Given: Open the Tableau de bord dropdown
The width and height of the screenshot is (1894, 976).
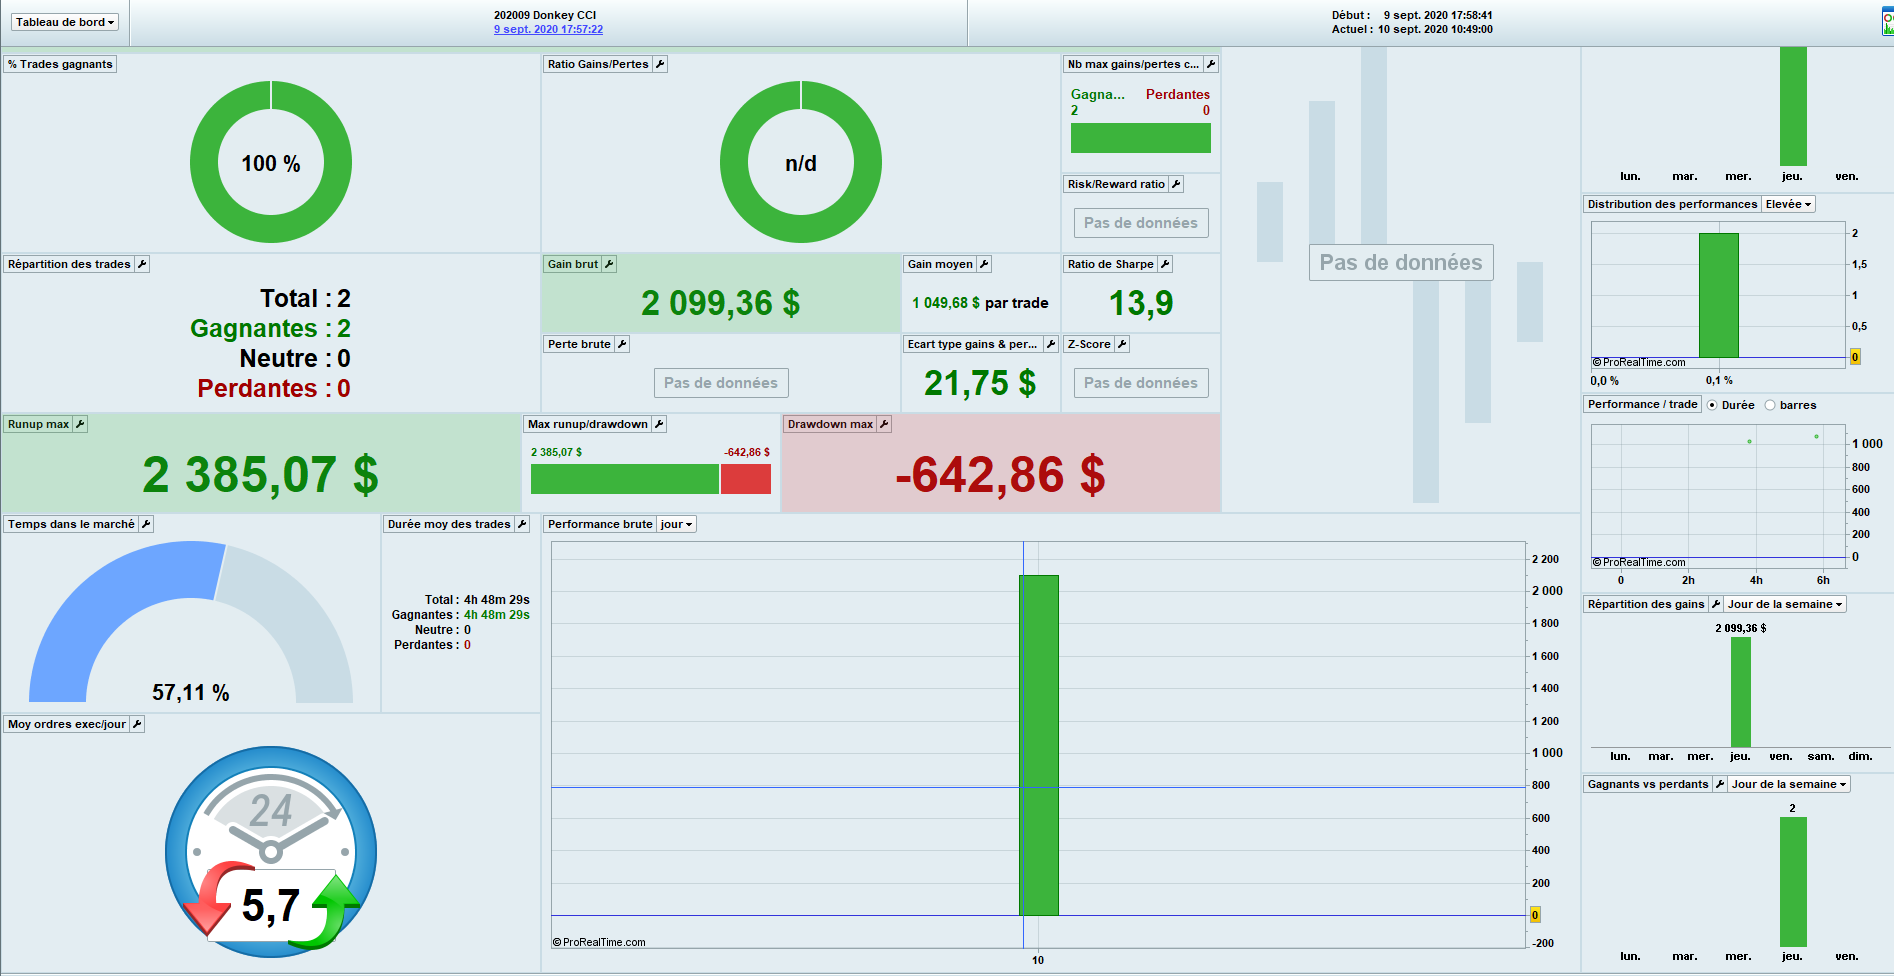Looking at the screenshot, I should coord(65,22).
